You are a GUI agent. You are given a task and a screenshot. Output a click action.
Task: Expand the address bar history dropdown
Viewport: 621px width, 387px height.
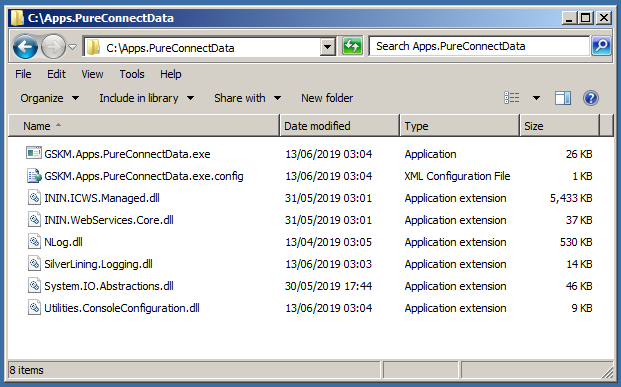tap(328, 48)
